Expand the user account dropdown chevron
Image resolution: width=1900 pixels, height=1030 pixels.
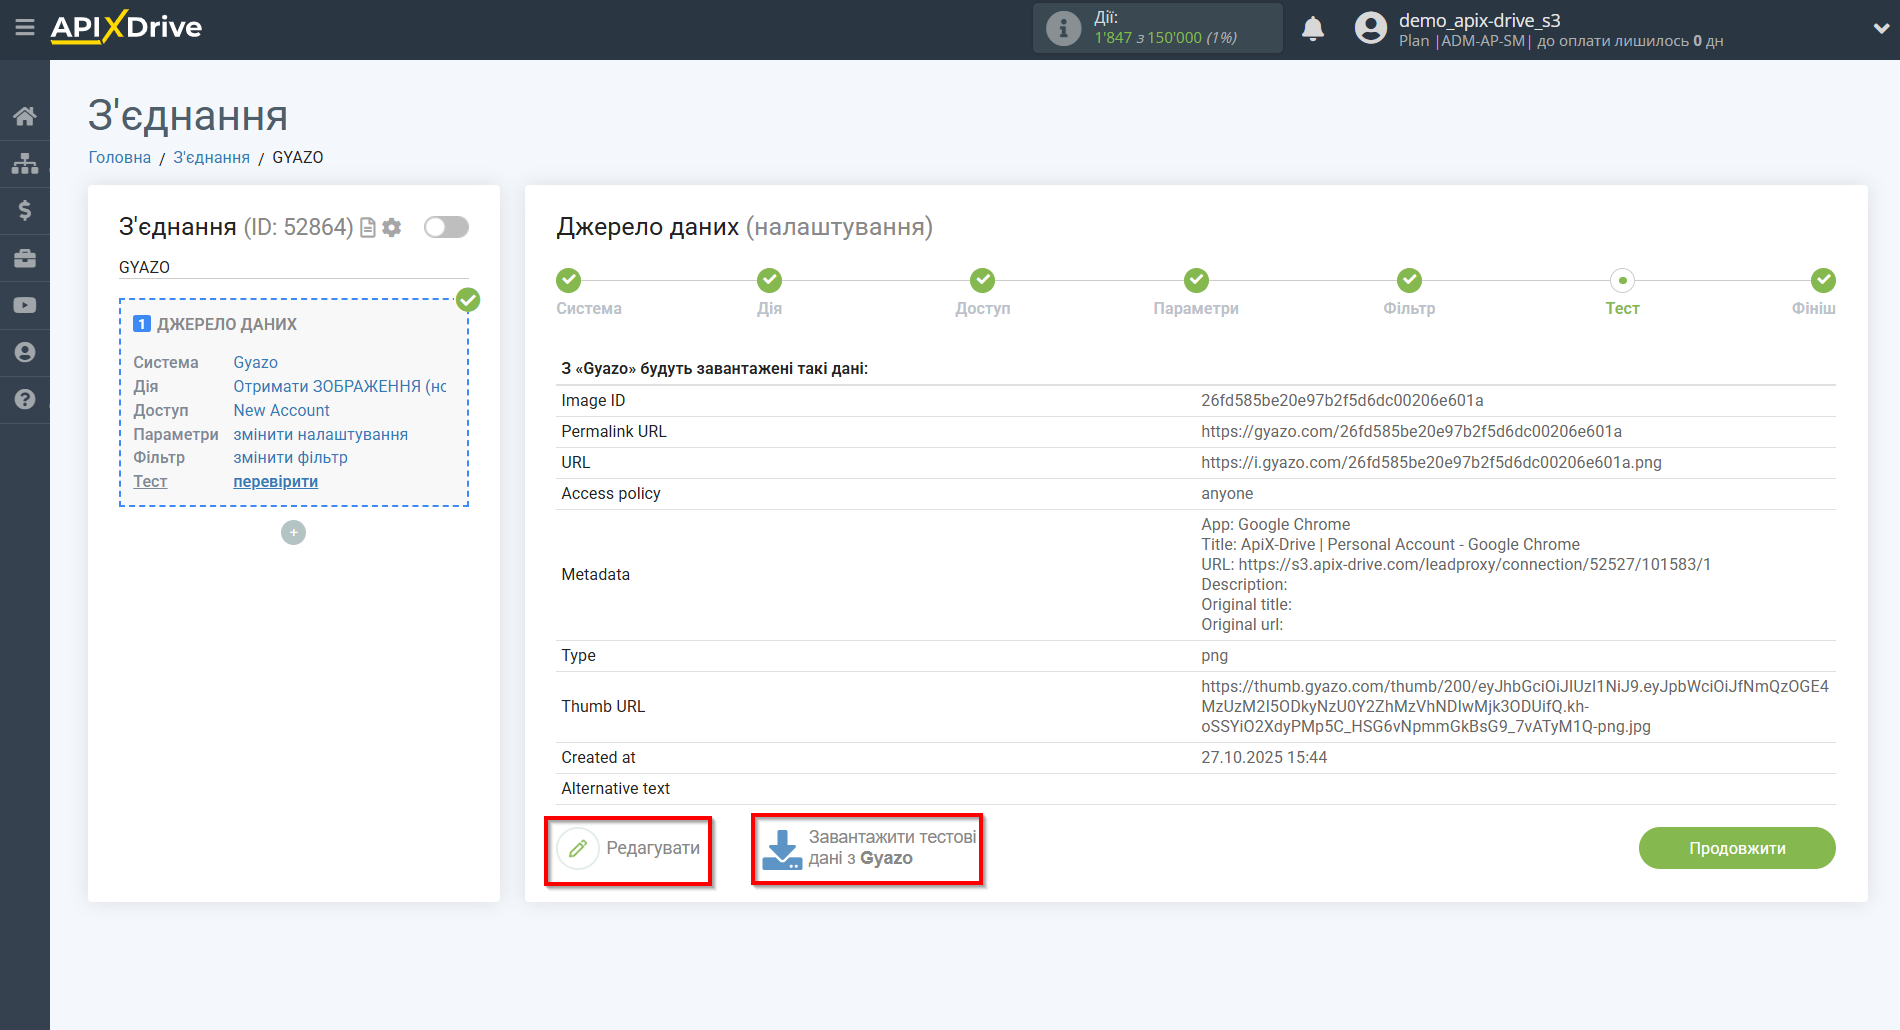1880,29
